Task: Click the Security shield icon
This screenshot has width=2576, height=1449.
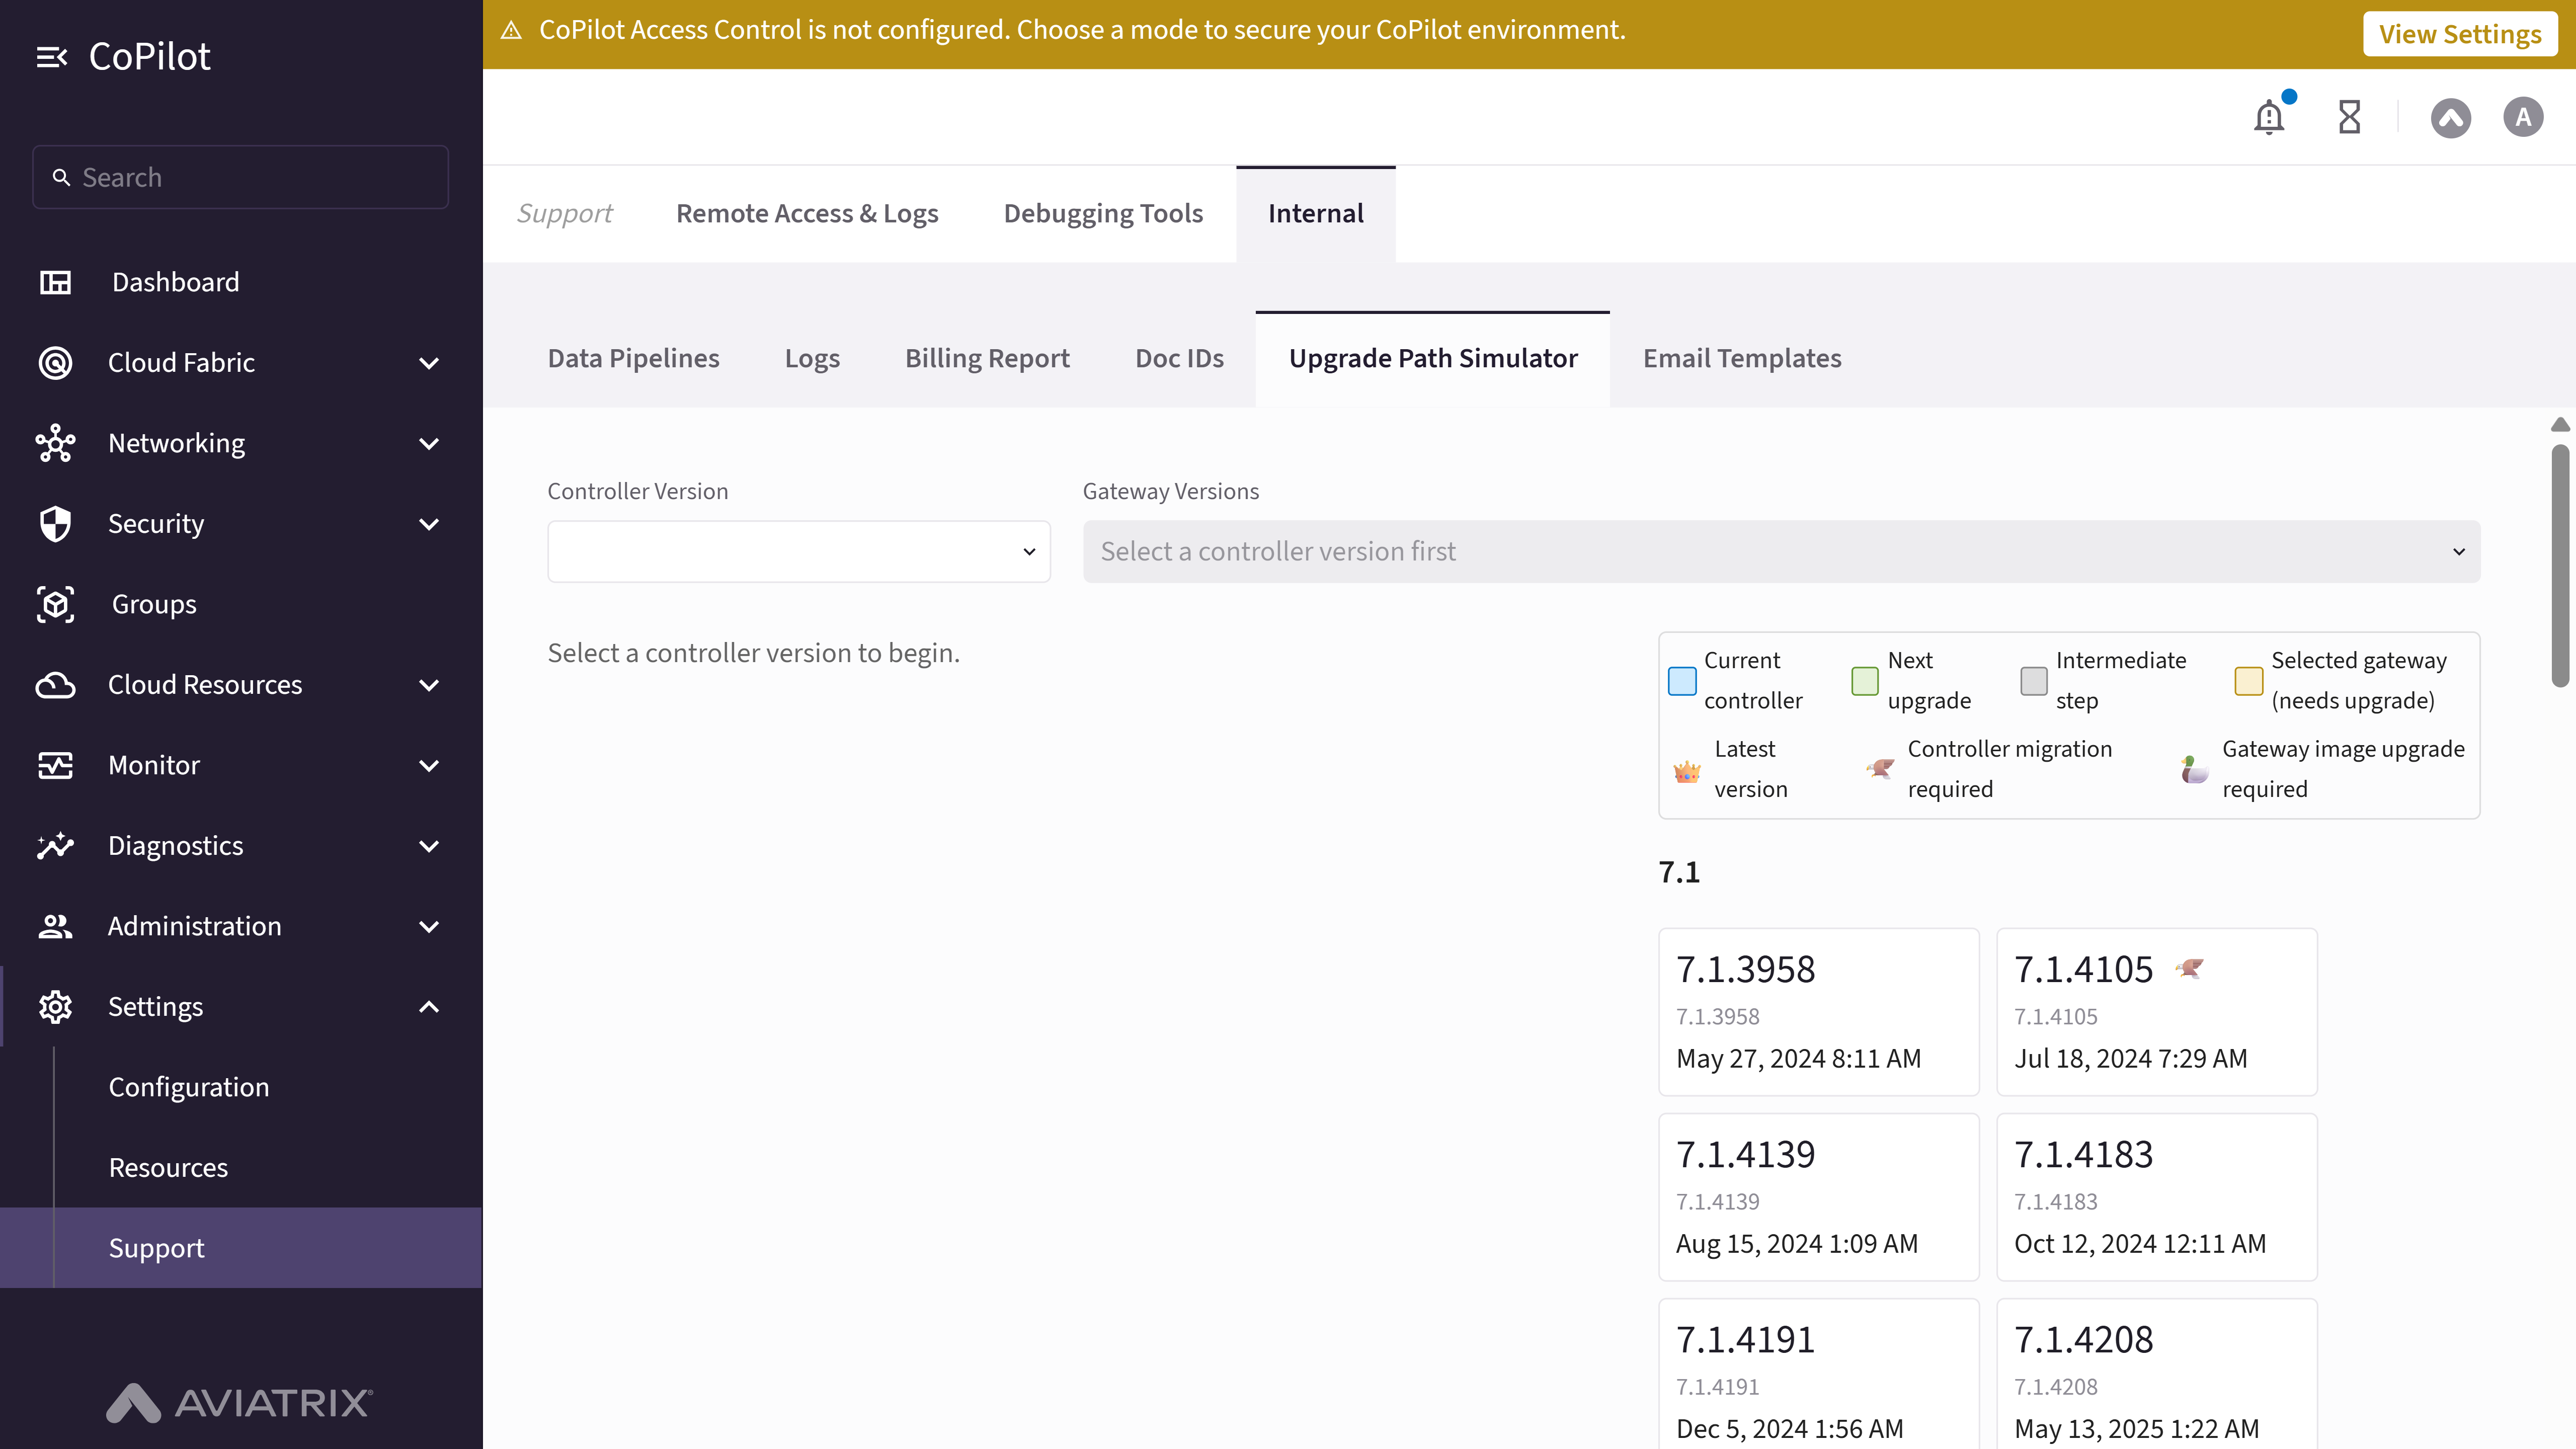Action: (55, 524)
